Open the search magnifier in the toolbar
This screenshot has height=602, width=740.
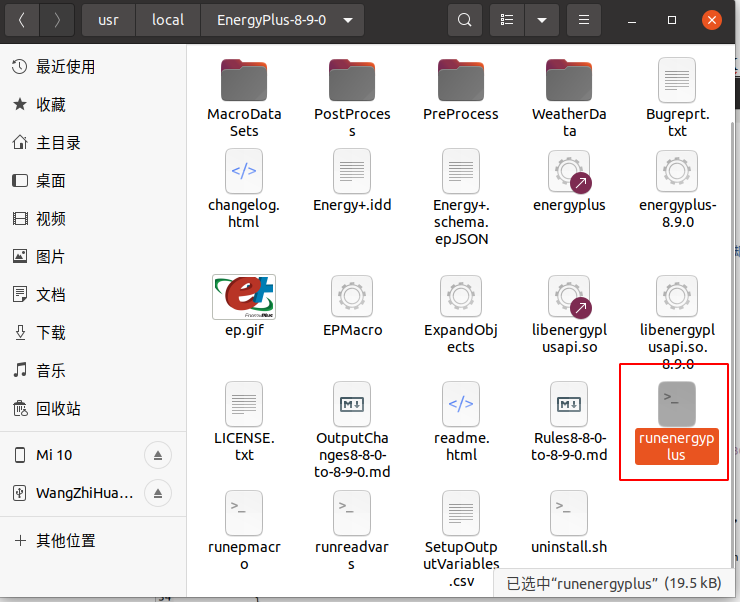[x=464, y=20]
